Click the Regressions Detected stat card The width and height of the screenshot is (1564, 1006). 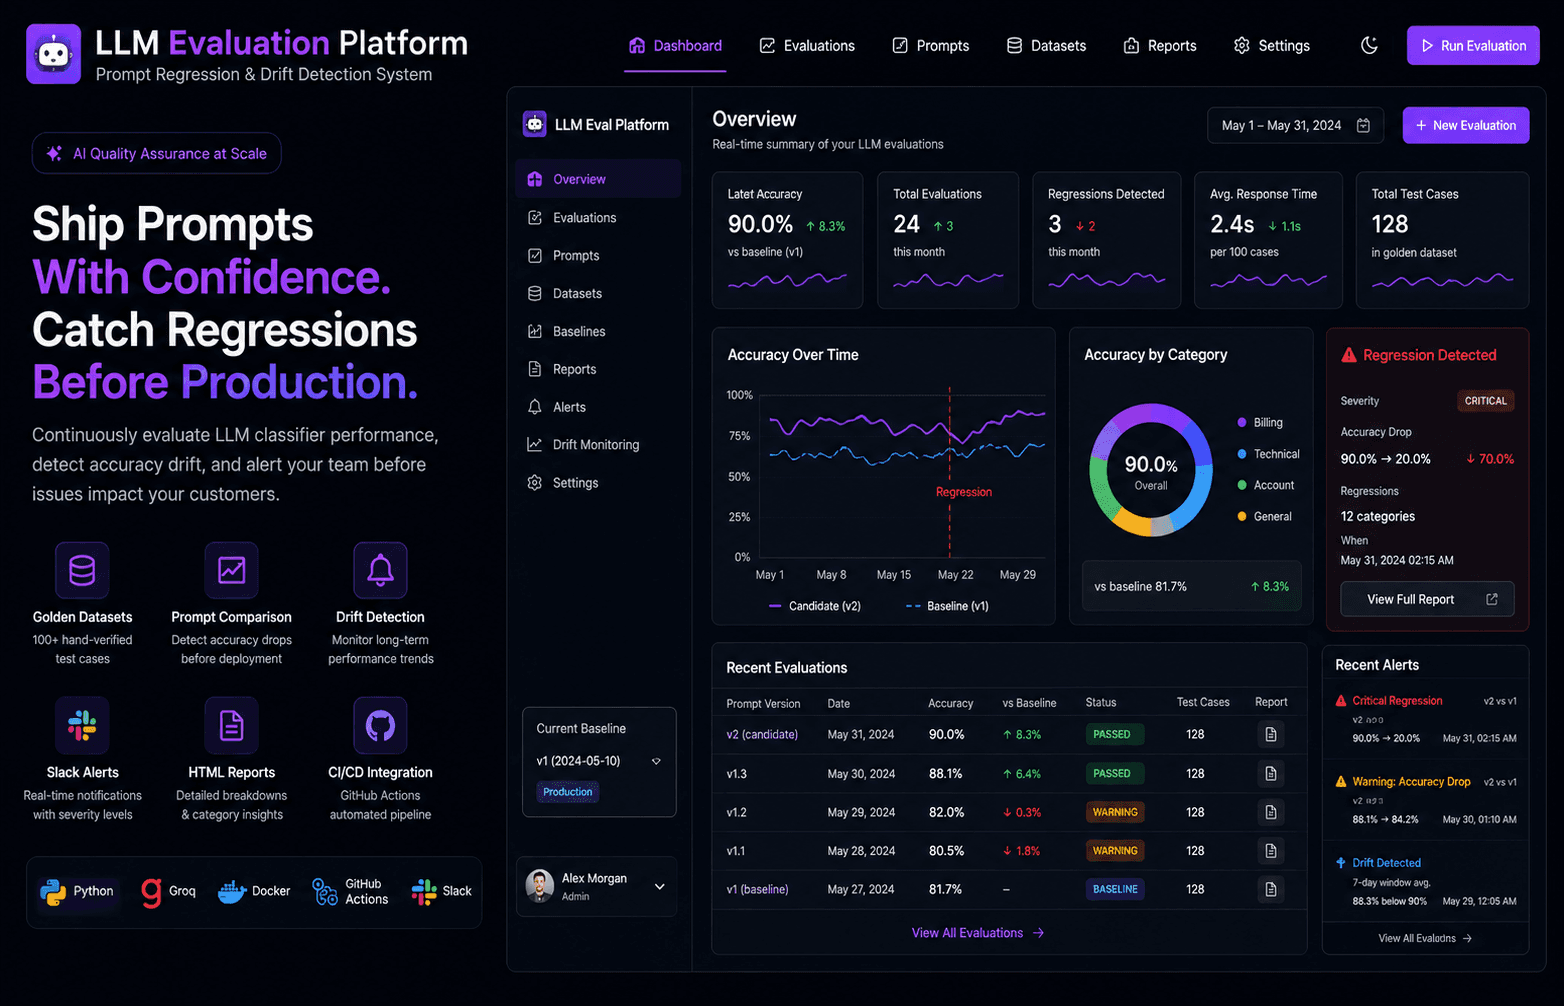pyautogui.click(x=1107, y=240)
